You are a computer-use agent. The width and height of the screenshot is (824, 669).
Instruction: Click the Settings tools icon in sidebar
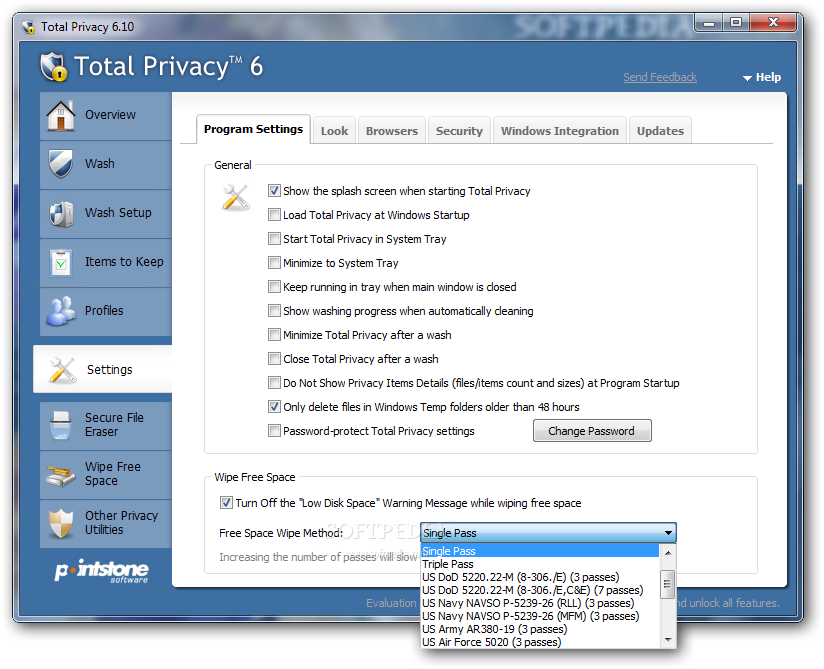tap(63, 370)
